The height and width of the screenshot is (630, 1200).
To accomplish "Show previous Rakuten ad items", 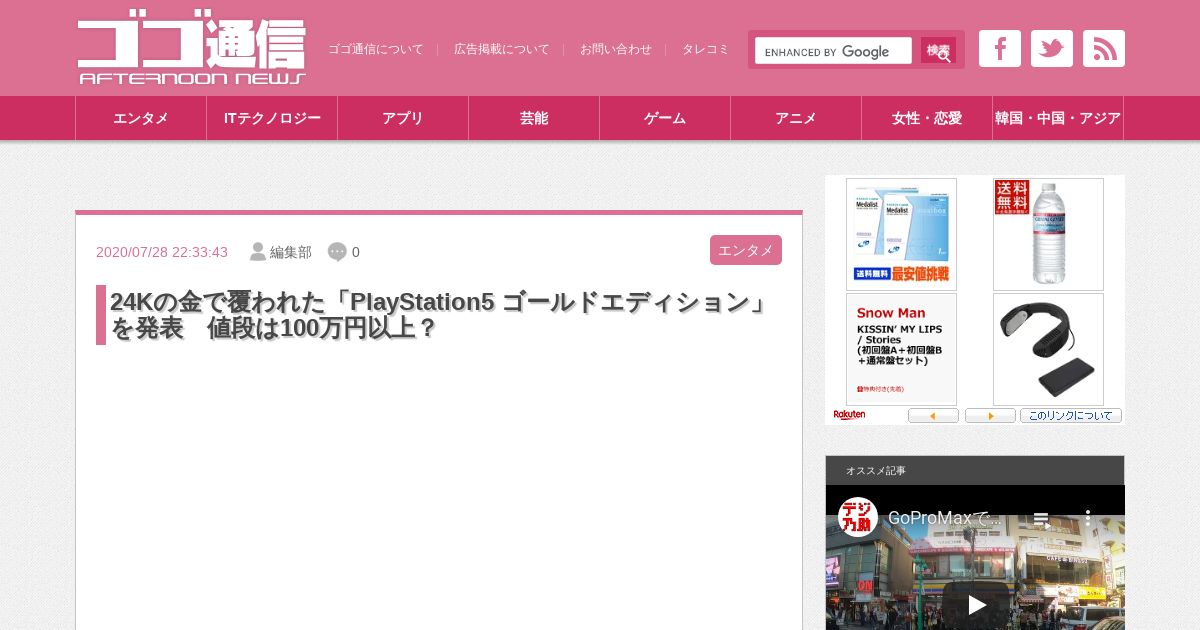I will [x=933, y=416].
